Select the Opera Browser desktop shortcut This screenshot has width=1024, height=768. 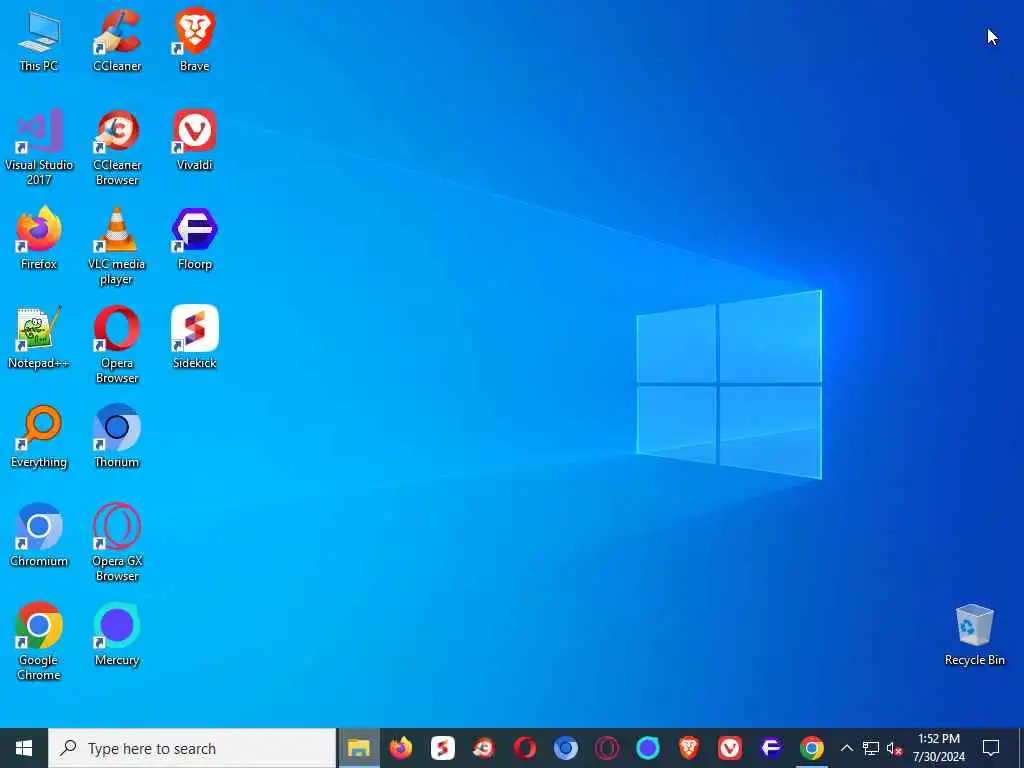click(x=117, y=345)
